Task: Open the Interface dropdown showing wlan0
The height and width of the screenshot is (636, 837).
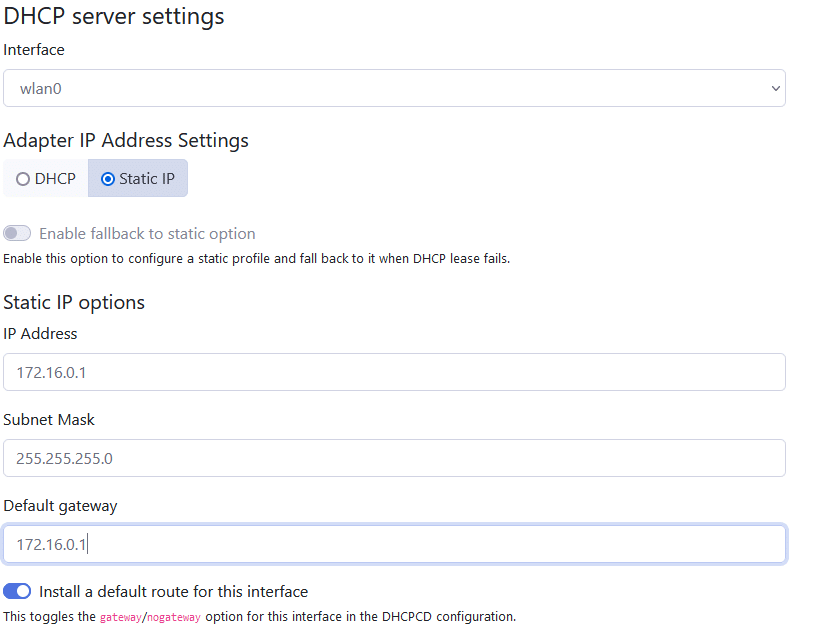Action: coord(393,88)
